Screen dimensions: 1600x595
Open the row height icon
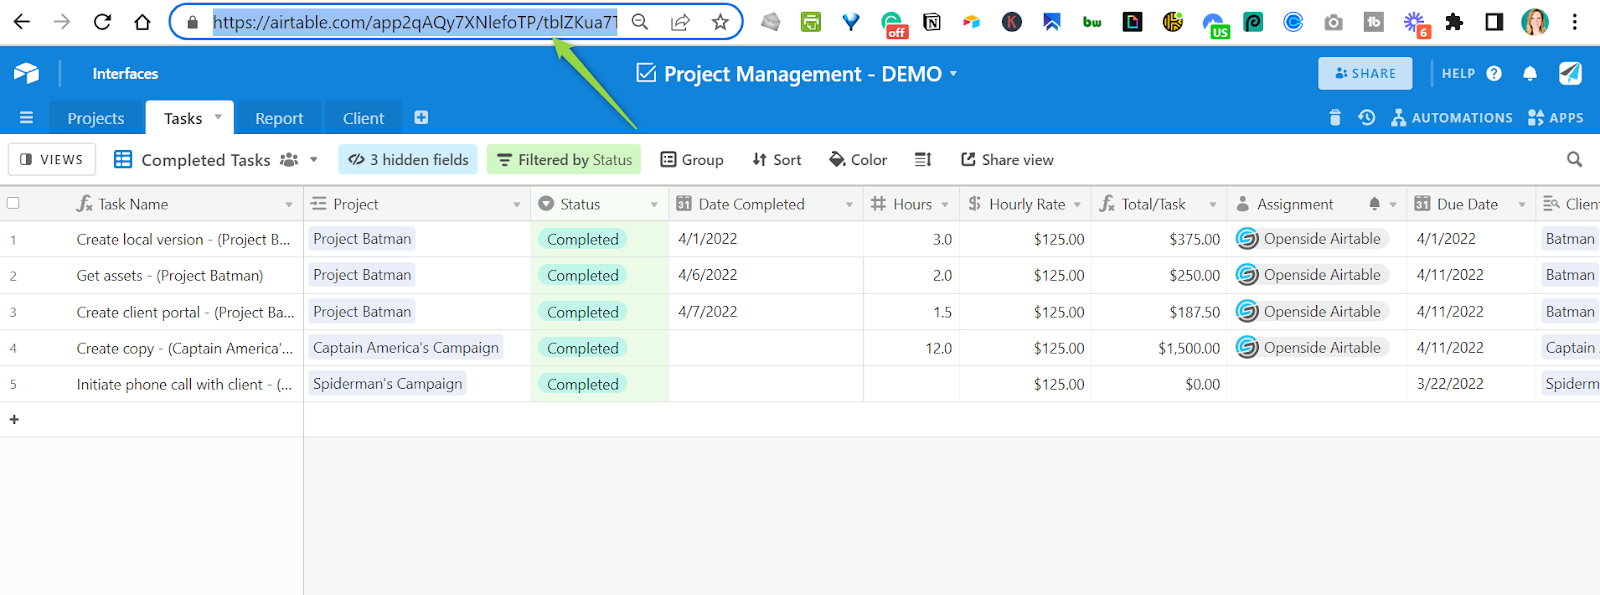coord(922,160)
